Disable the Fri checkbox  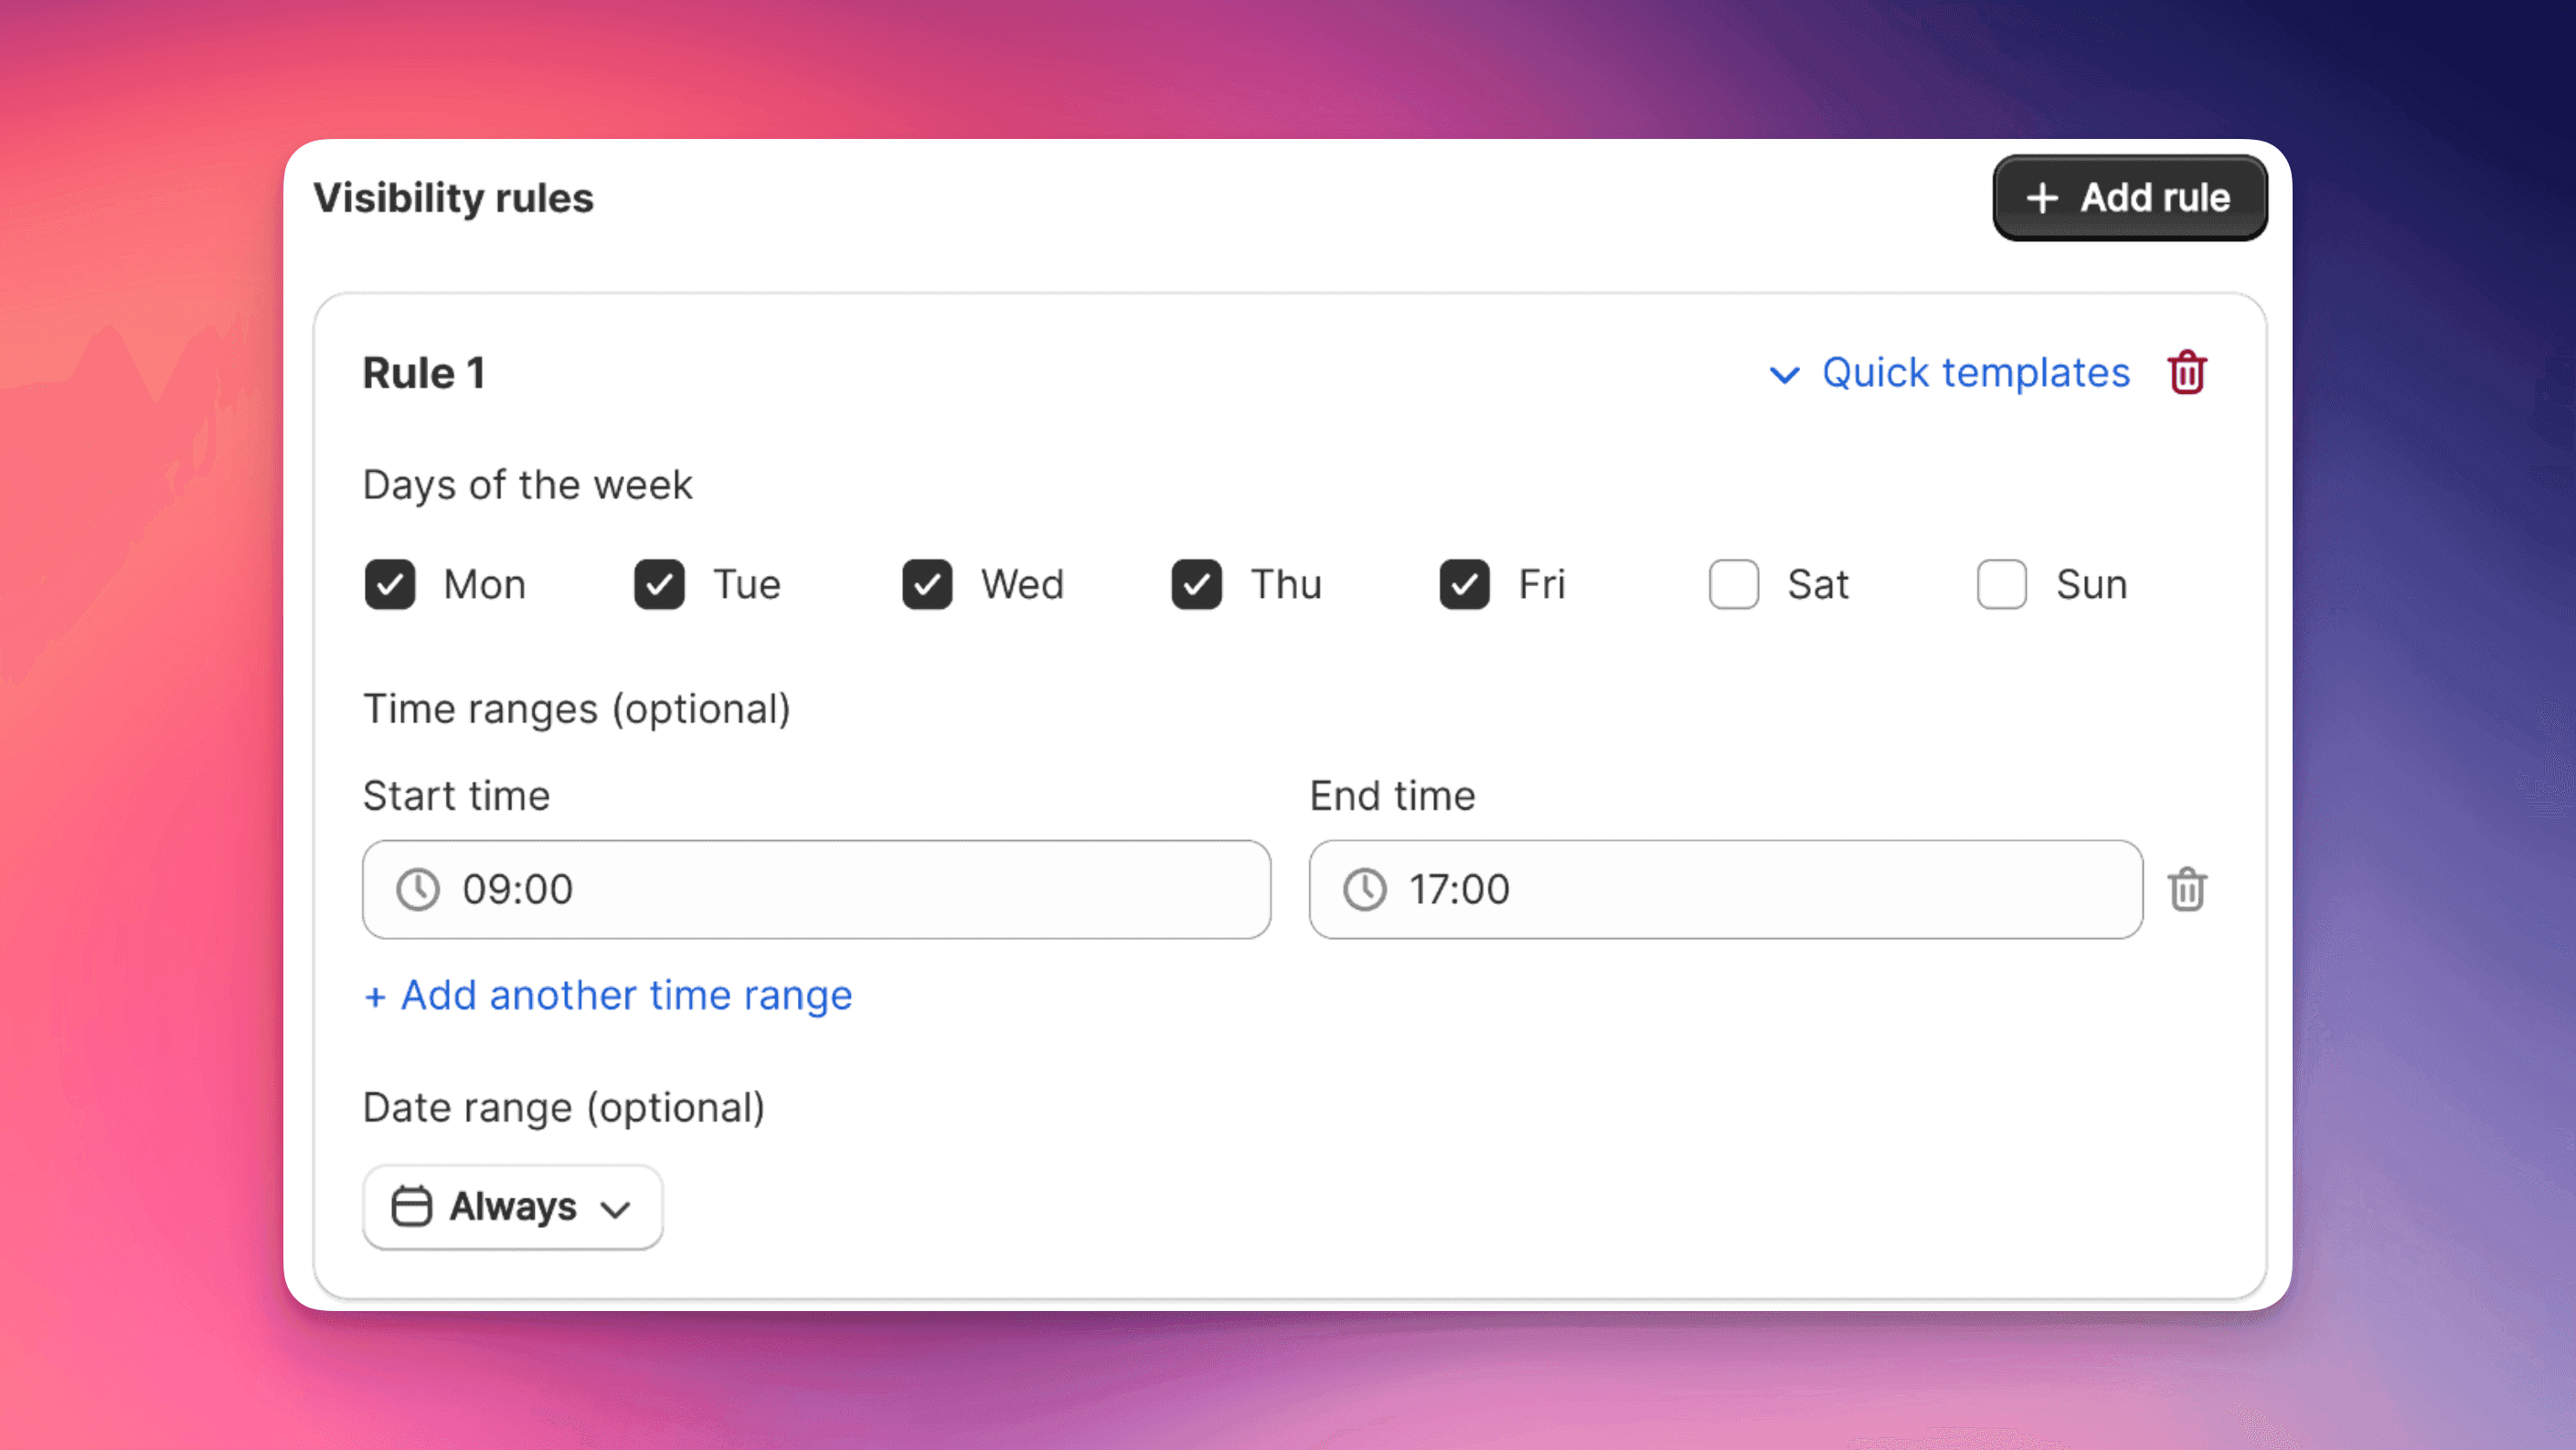1464,585
